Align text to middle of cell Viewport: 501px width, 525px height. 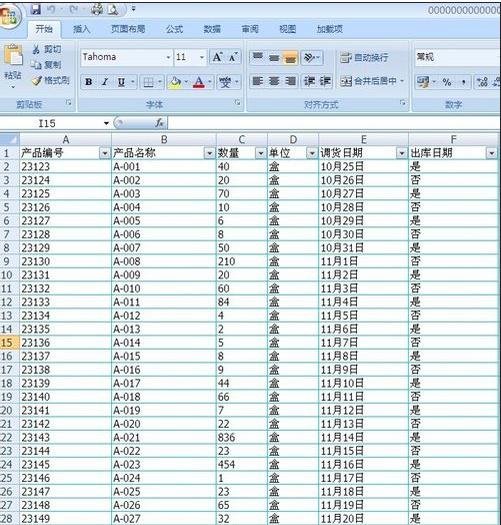[274, 57]
